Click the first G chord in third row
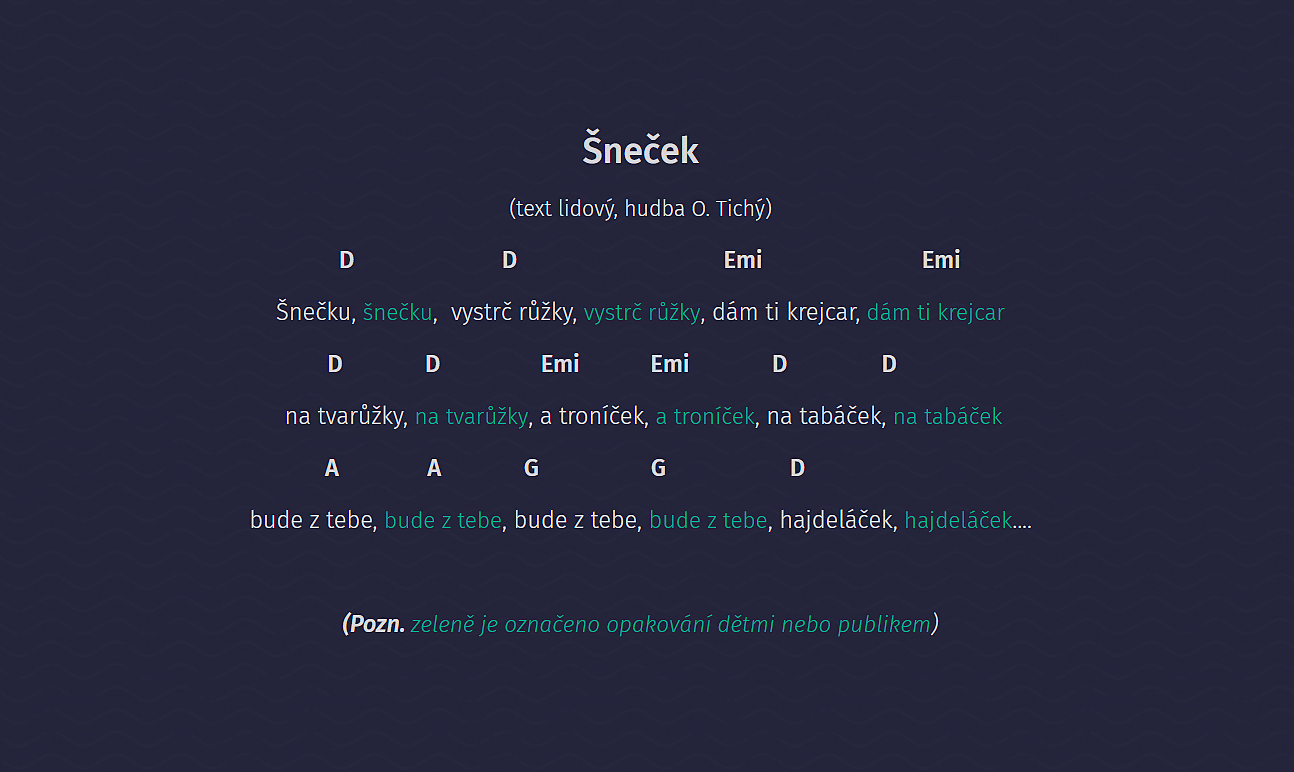 (531, 468)
